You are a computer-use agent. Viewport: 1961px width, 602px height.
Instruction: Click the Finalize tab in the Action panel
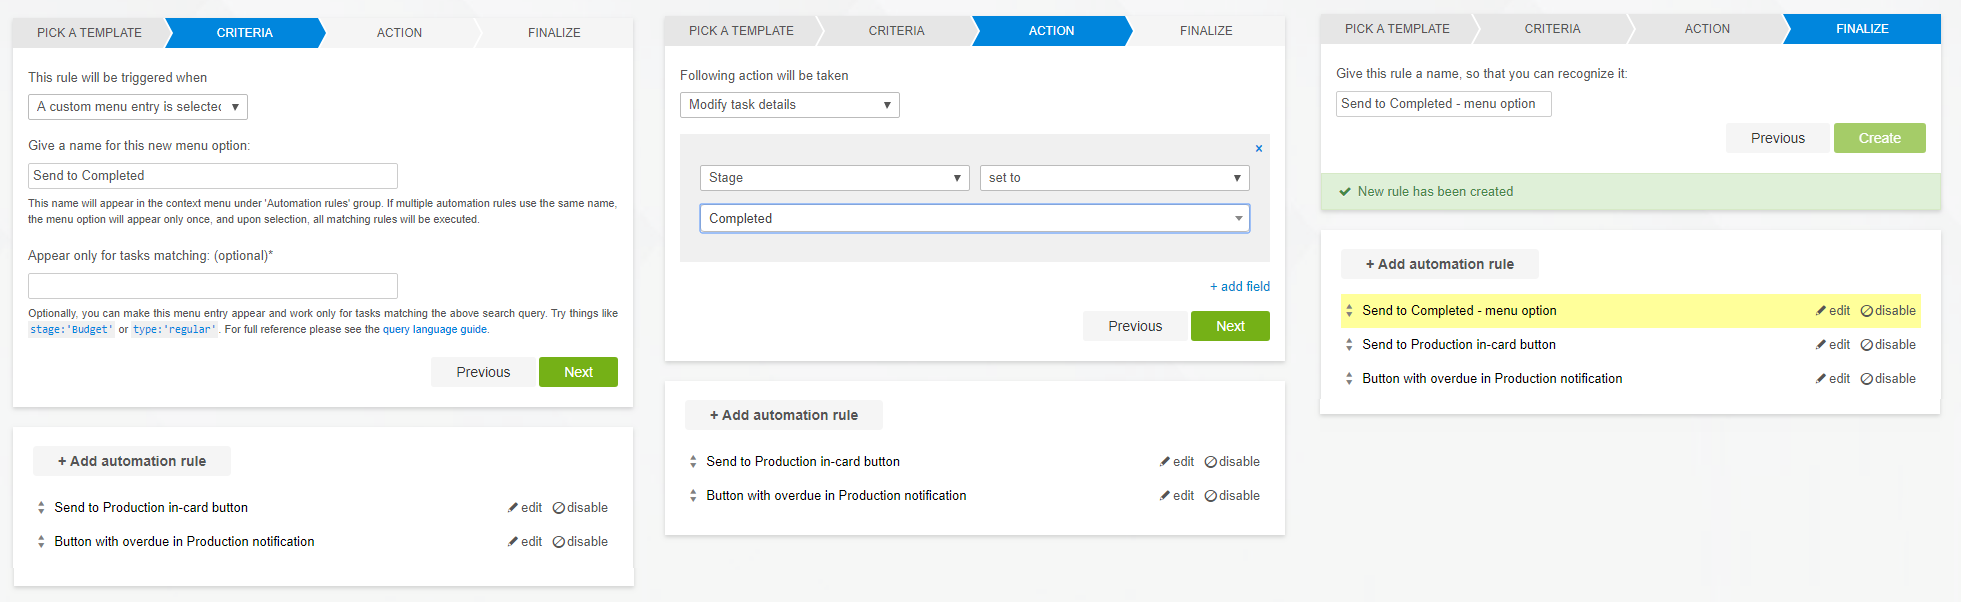pos(1205,31)
